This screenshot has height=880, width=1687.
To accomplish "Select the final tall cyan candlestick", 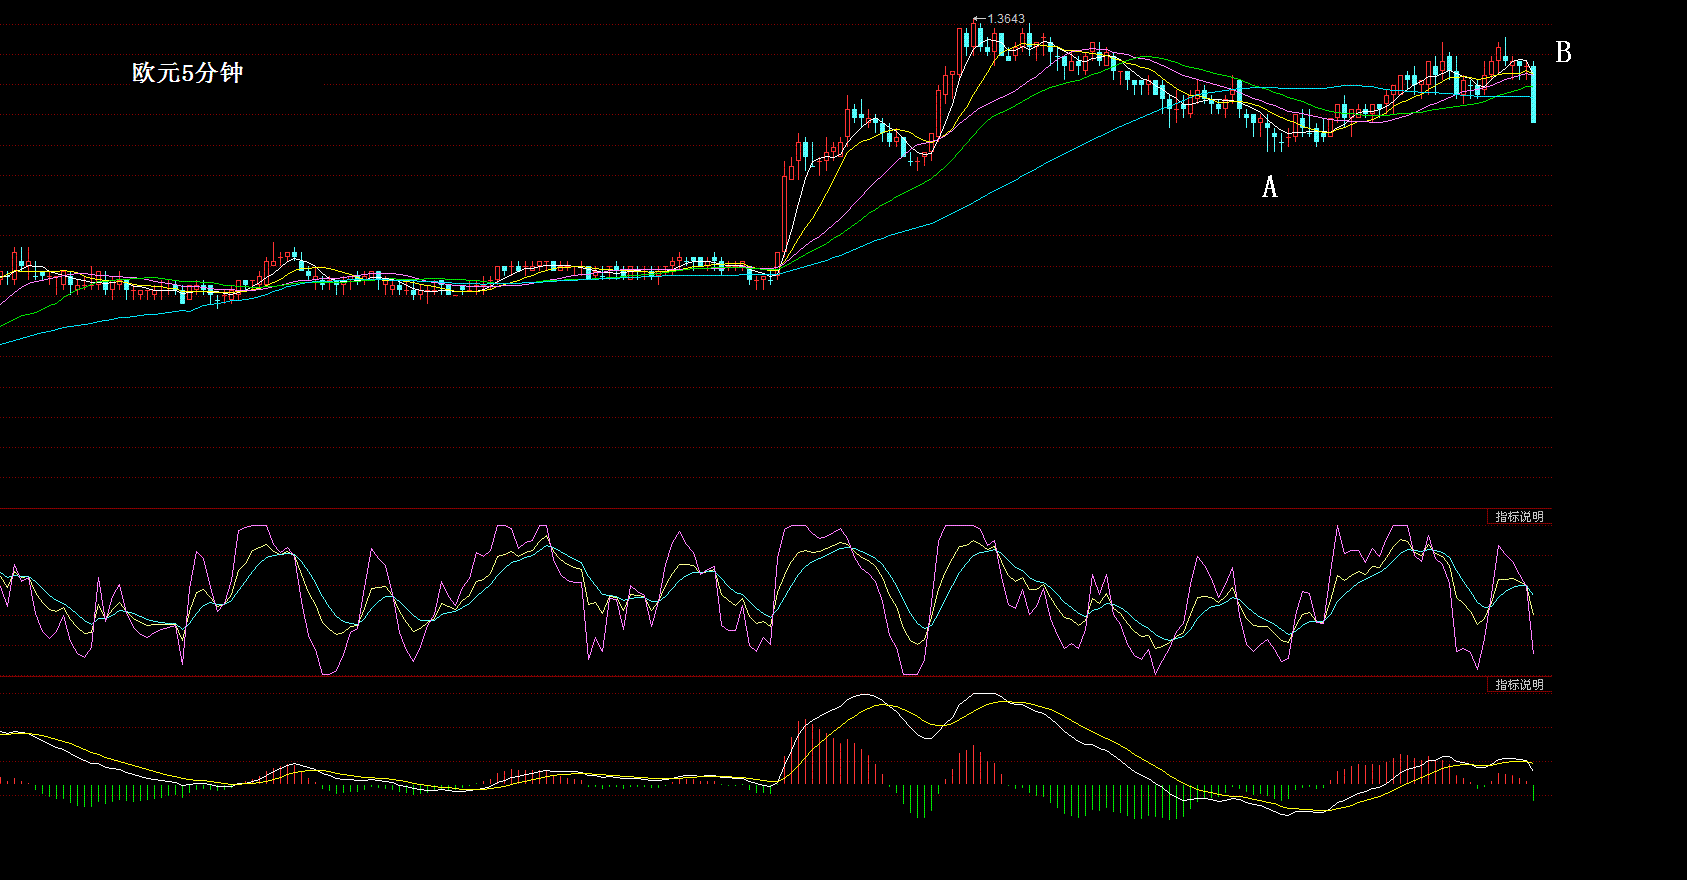I will coord(1533,94).
